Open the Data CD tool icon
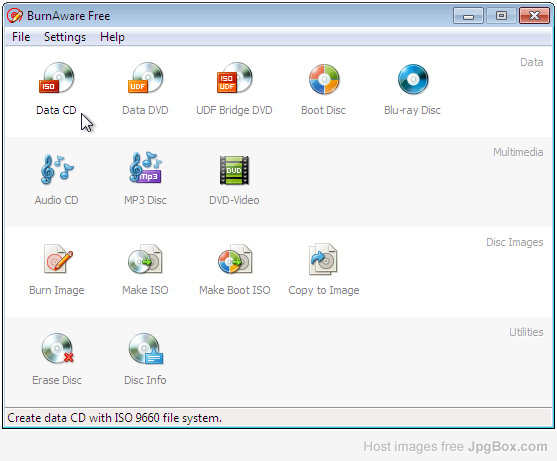557x461 pixels. coord(57,78)
